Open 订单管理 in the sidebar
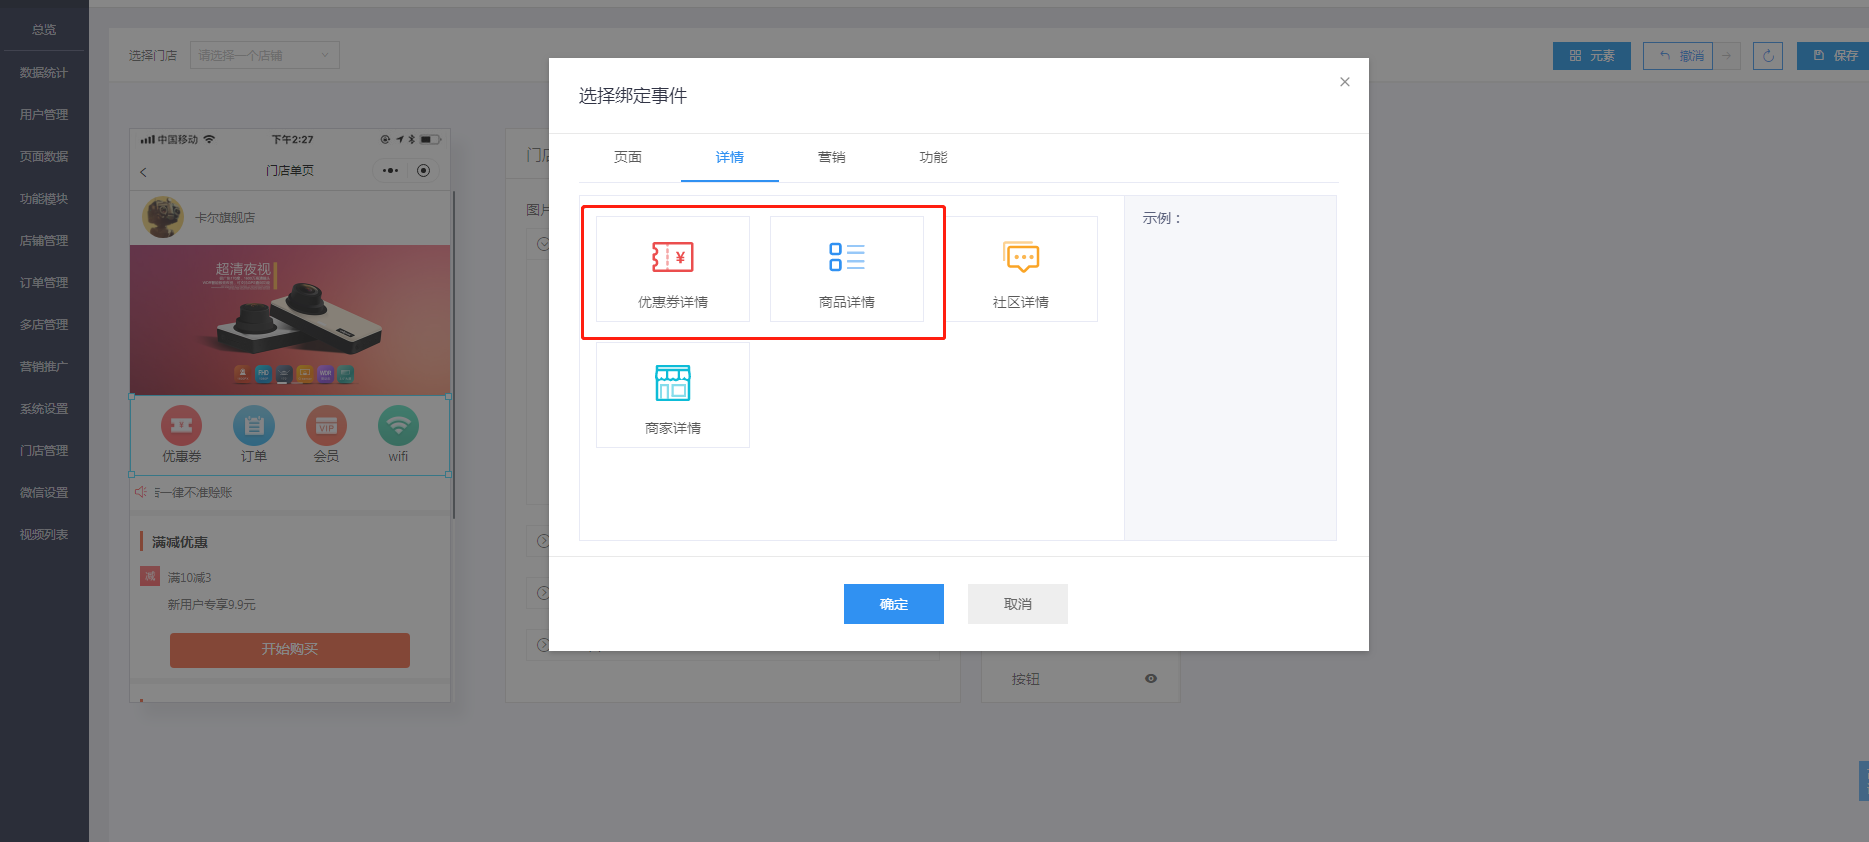Image resolution: width=1869 pixels, height=842 pixels. coord(44,283)
